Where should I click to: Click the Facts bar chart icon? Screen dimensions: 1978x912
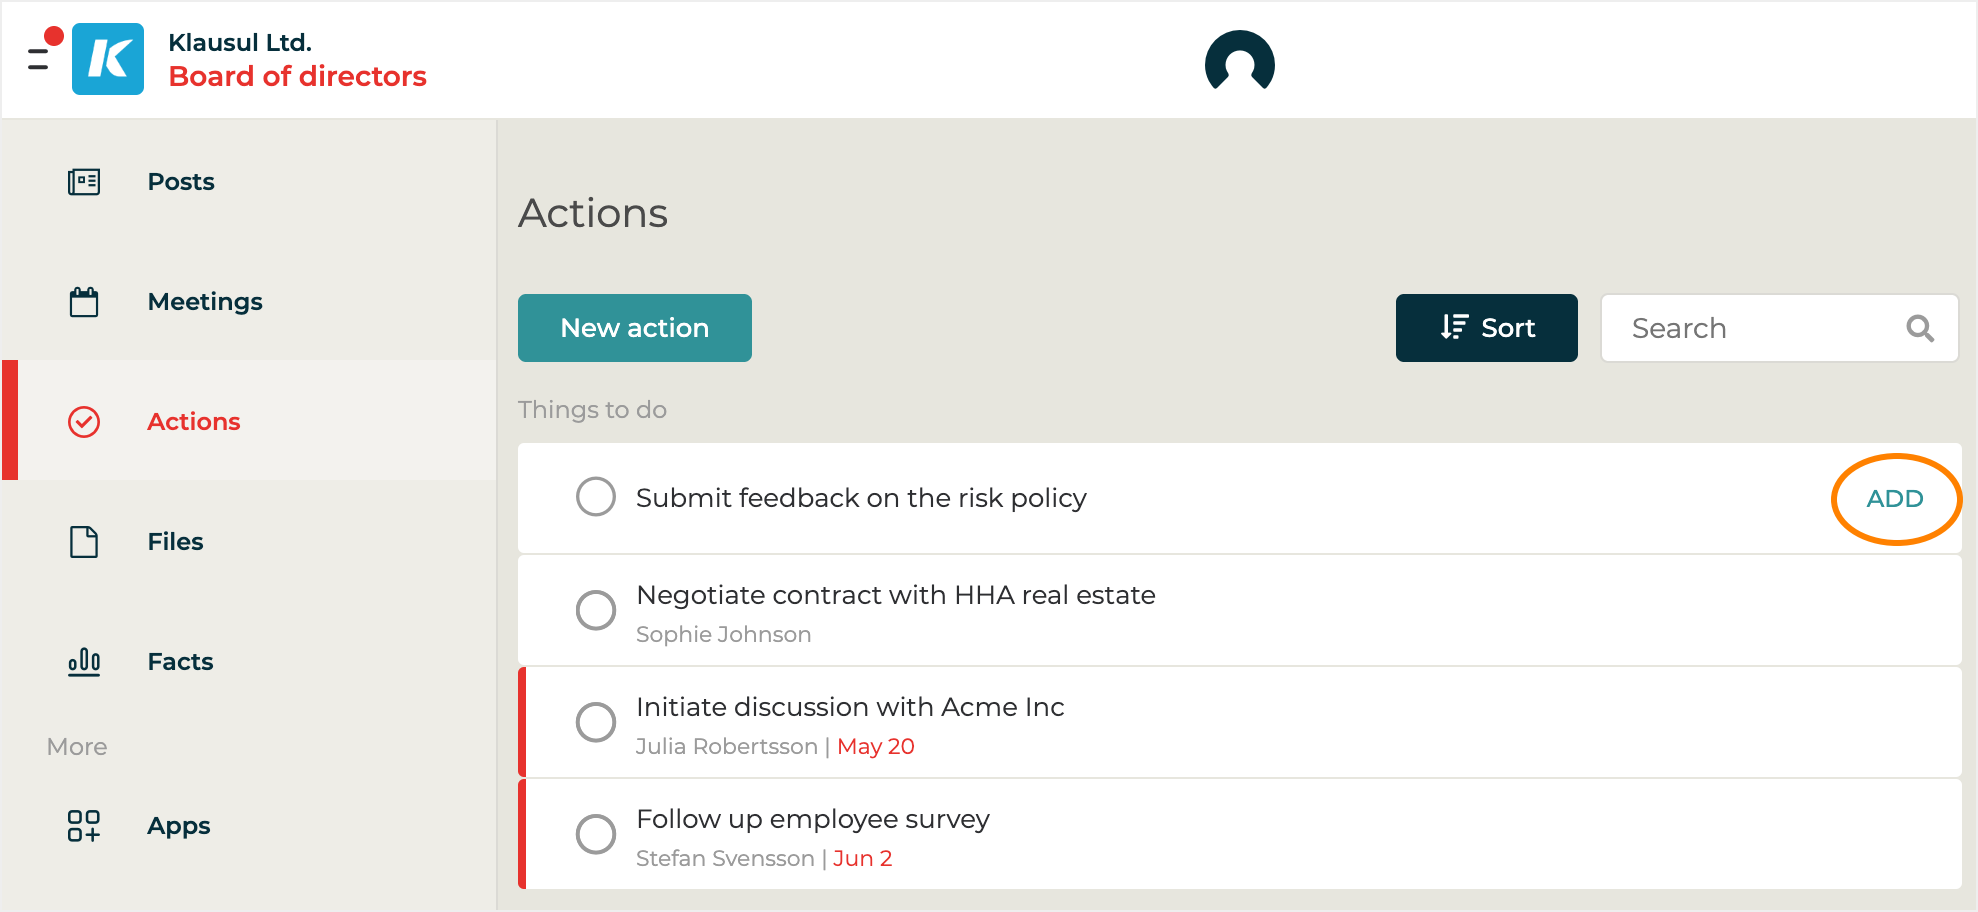pos(84,662)
